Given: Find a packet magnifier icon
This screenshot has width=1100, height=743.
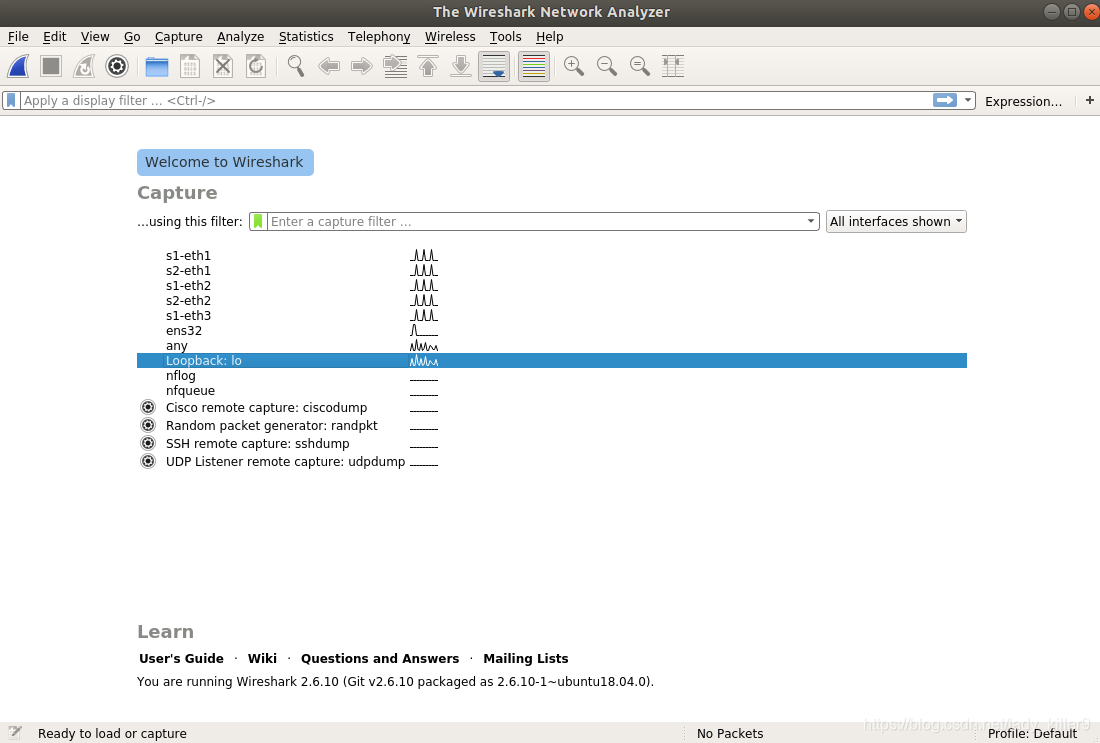Looking at the screenshot, I should point(295,66).
